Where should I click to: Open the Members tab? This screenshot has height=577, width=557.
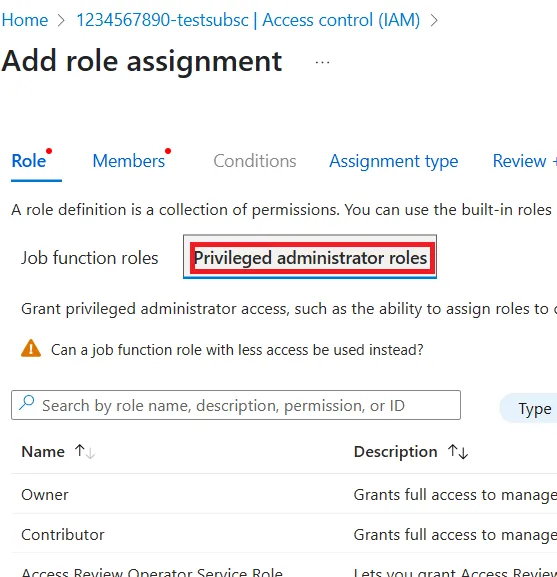(x=129, y=161)
